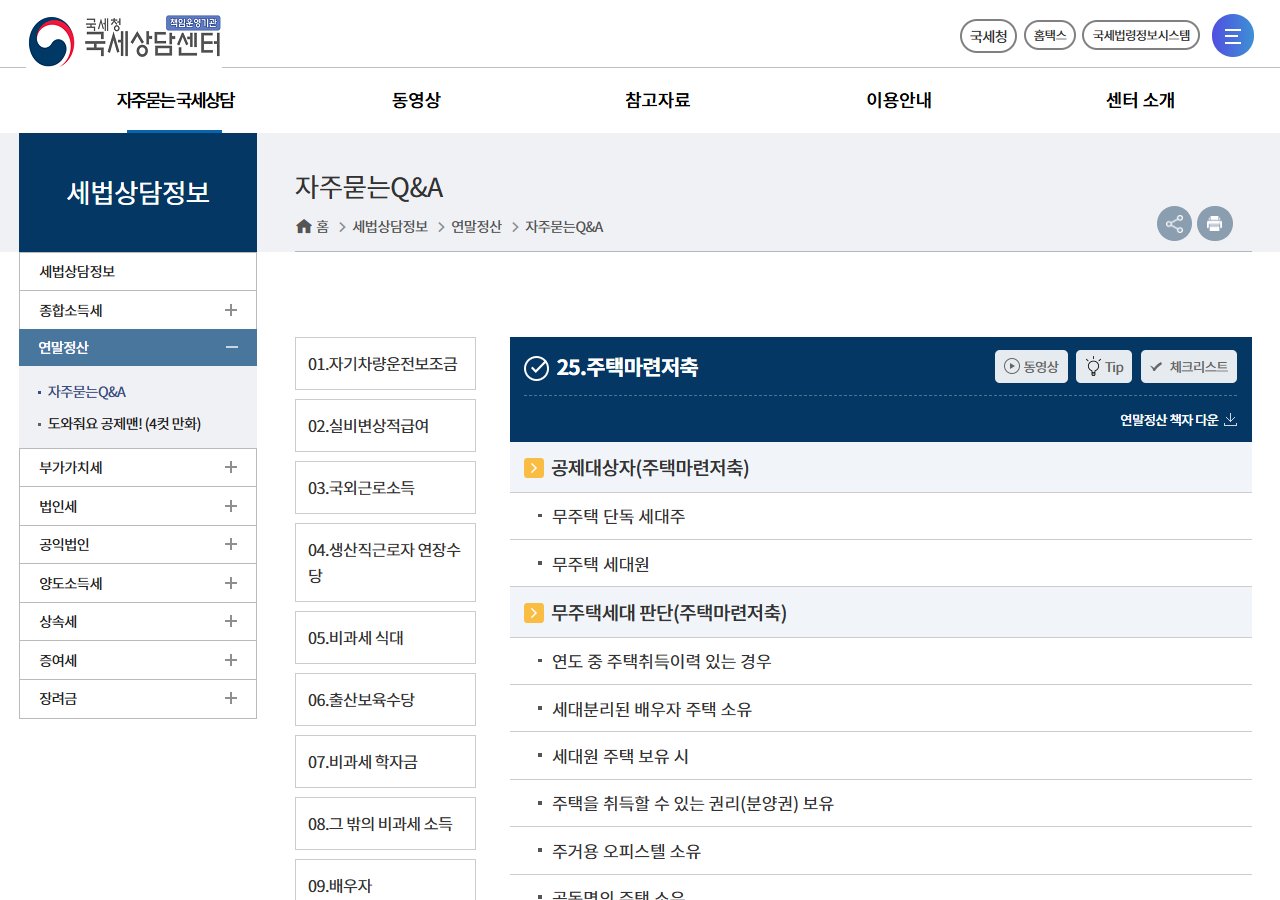Click the National Tax Service logo
The width and height of the screenshot is (1280, 900).
pyautogui.click(x=125, y=40)
